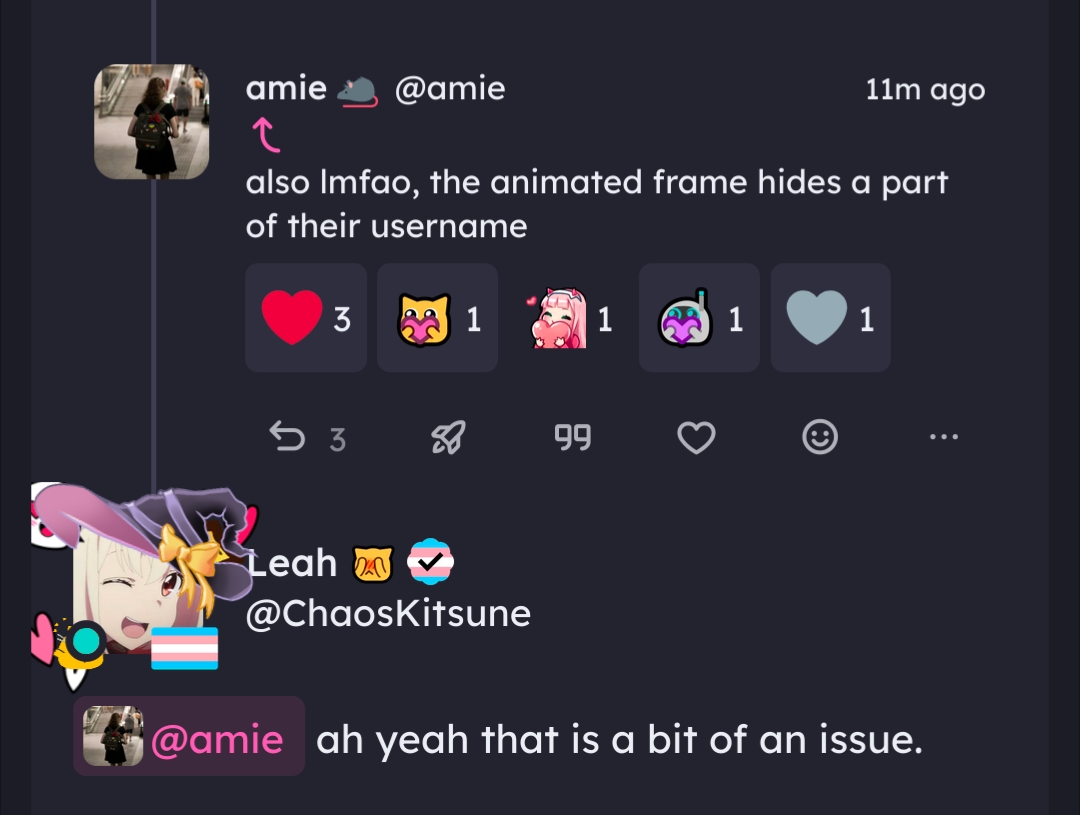Viewport: 1080px width, 815px height.
Task: Click the @amie handle in post header
Action: [450, 89]
